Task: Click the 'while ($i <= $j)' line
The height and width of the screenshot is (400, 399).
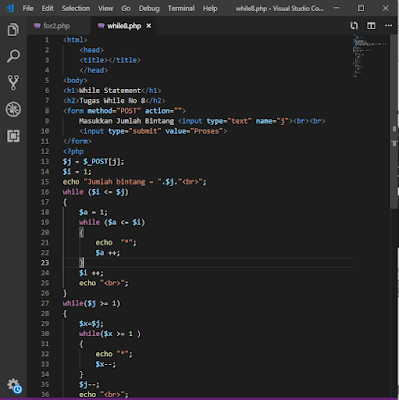Action: coord(95,192)
